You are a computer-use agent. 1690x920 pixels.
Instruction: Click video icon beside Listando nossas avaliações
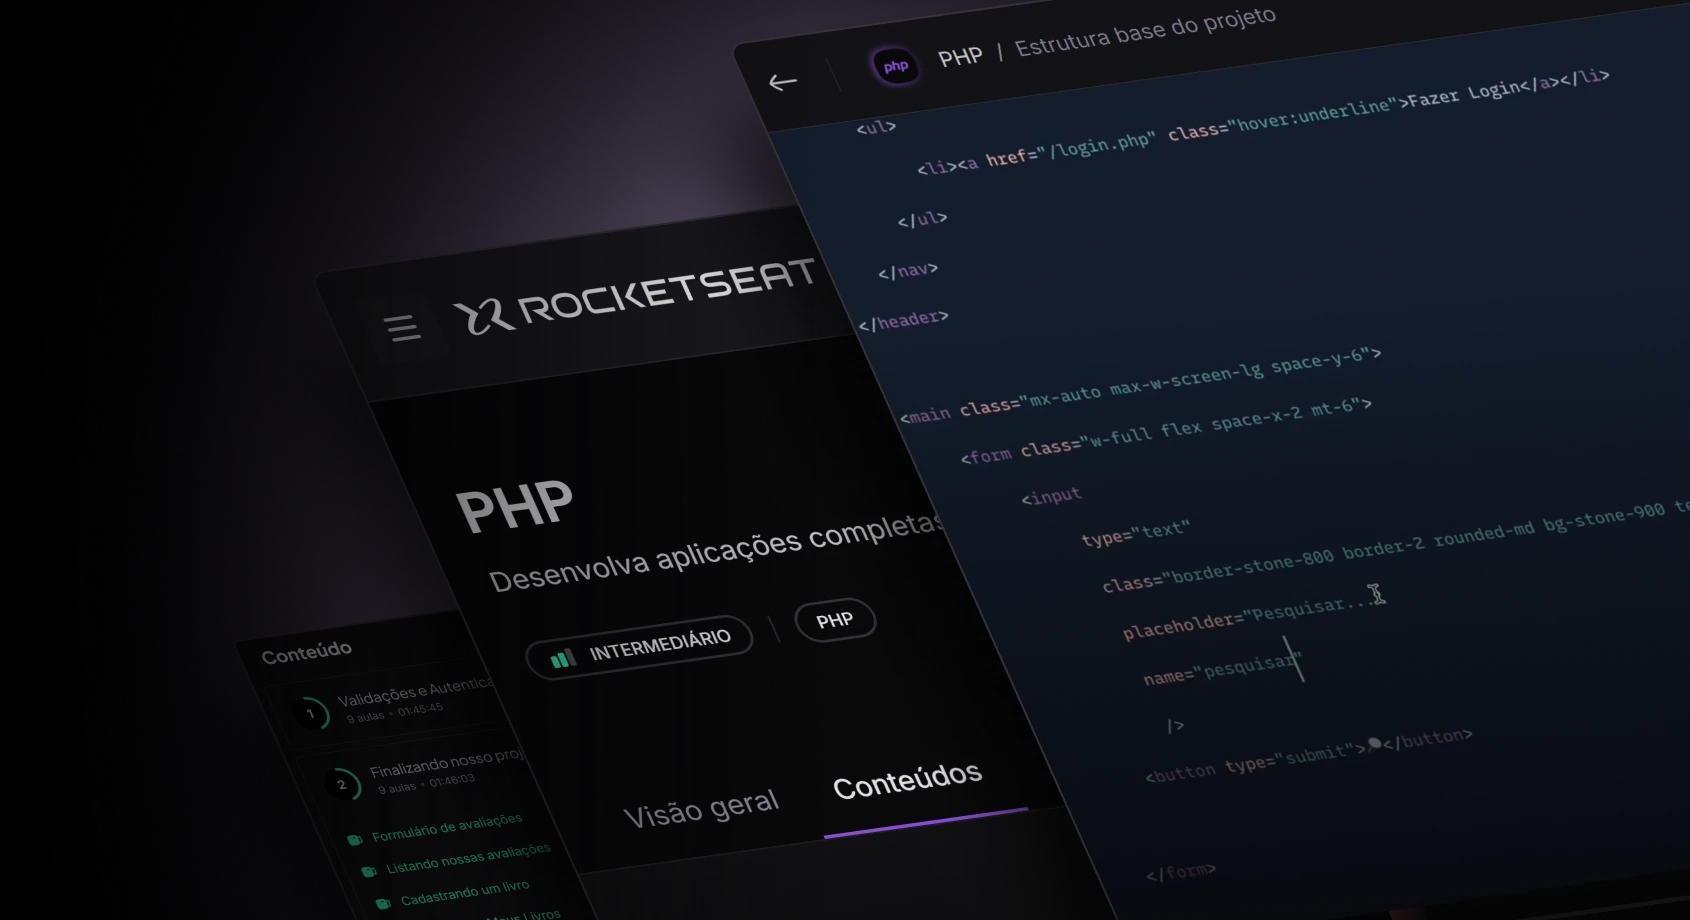pyautogui.click(x=369, y=871)
